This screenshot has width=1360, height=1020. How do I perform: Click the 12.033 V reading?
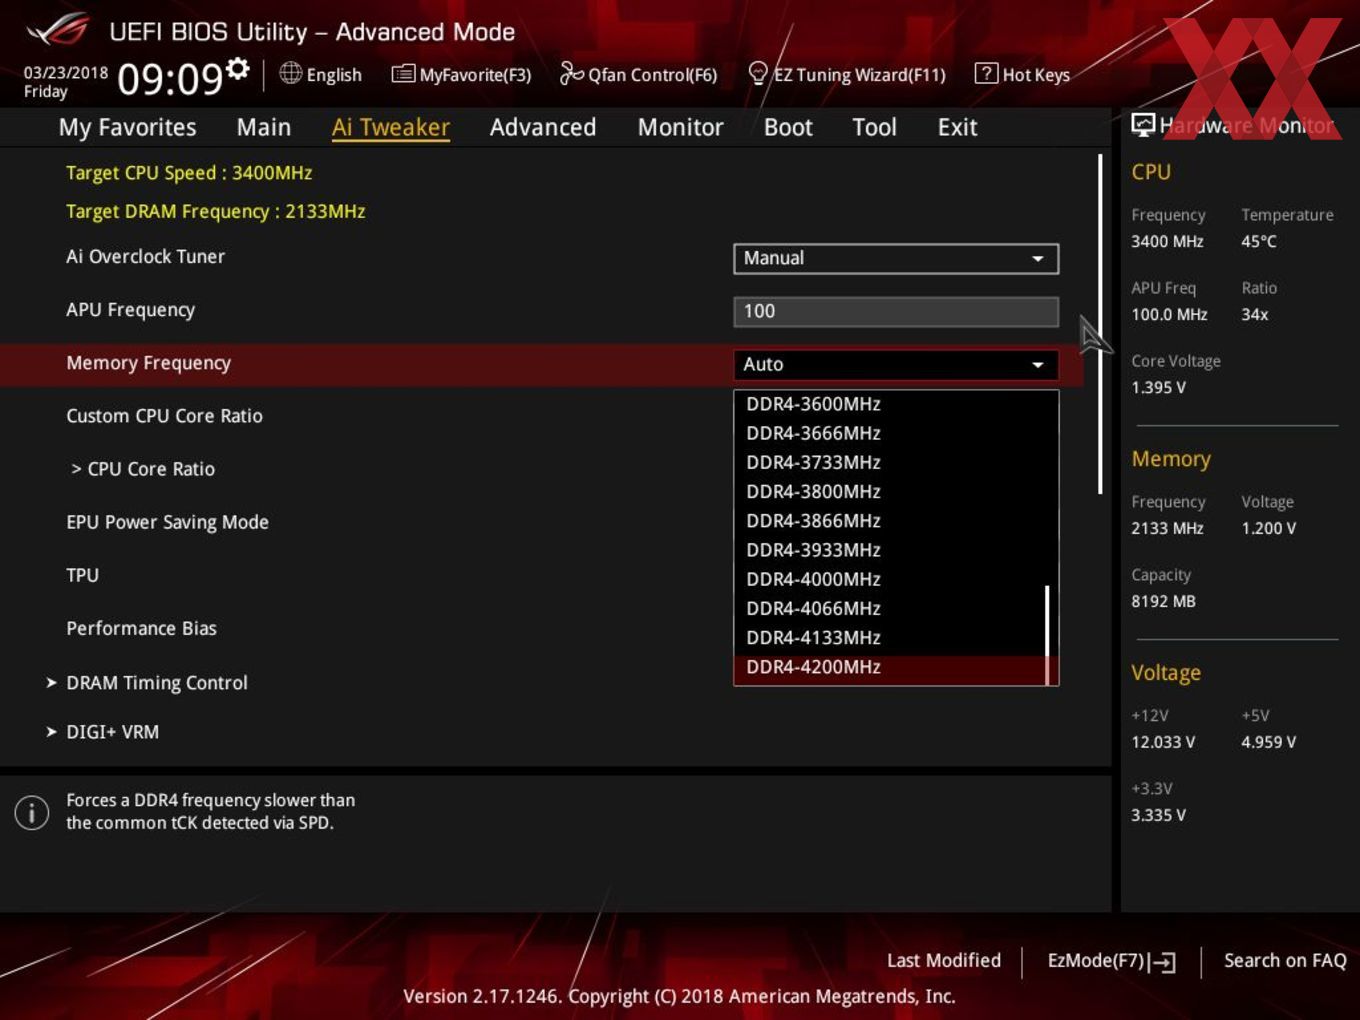point(1163,742)
